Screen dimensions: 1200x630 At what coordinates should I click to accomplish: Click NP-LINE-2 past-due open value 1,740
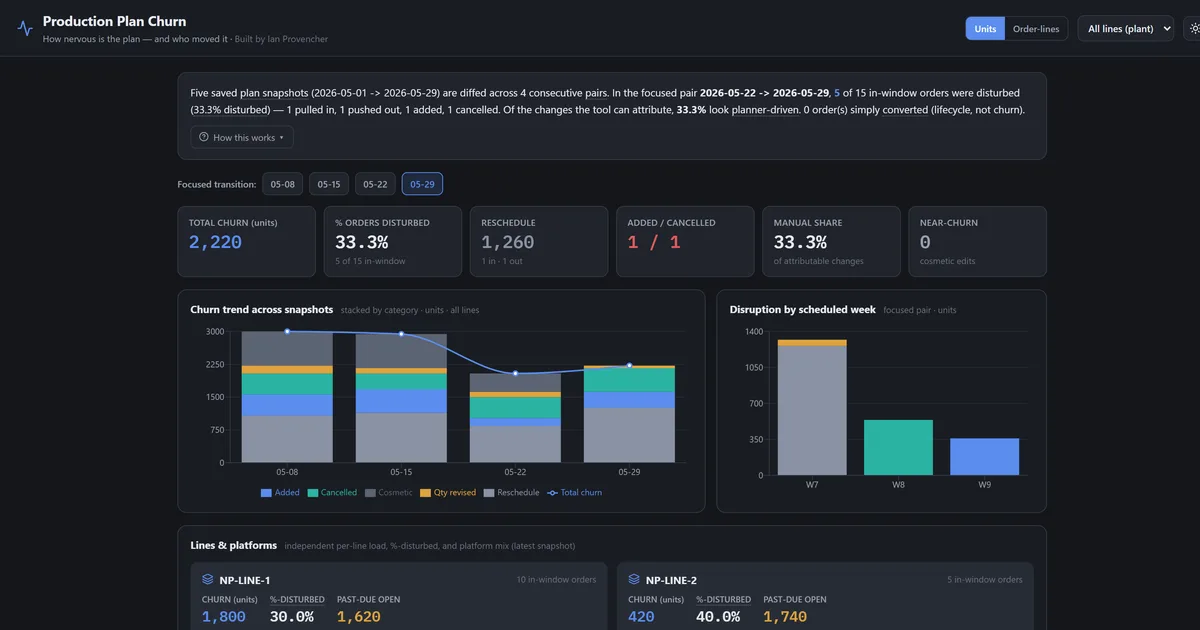click(785, 617)
